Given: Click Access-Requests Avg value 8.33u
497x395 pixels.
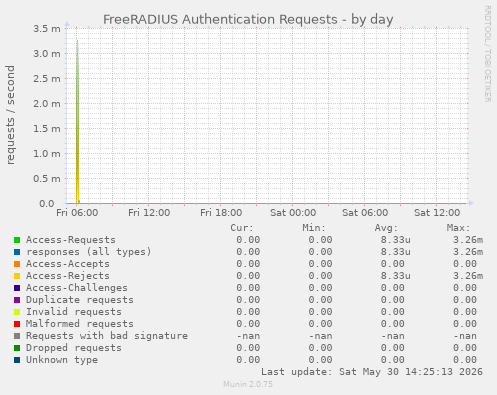Looking at the screenshot, I should (396, 240).
